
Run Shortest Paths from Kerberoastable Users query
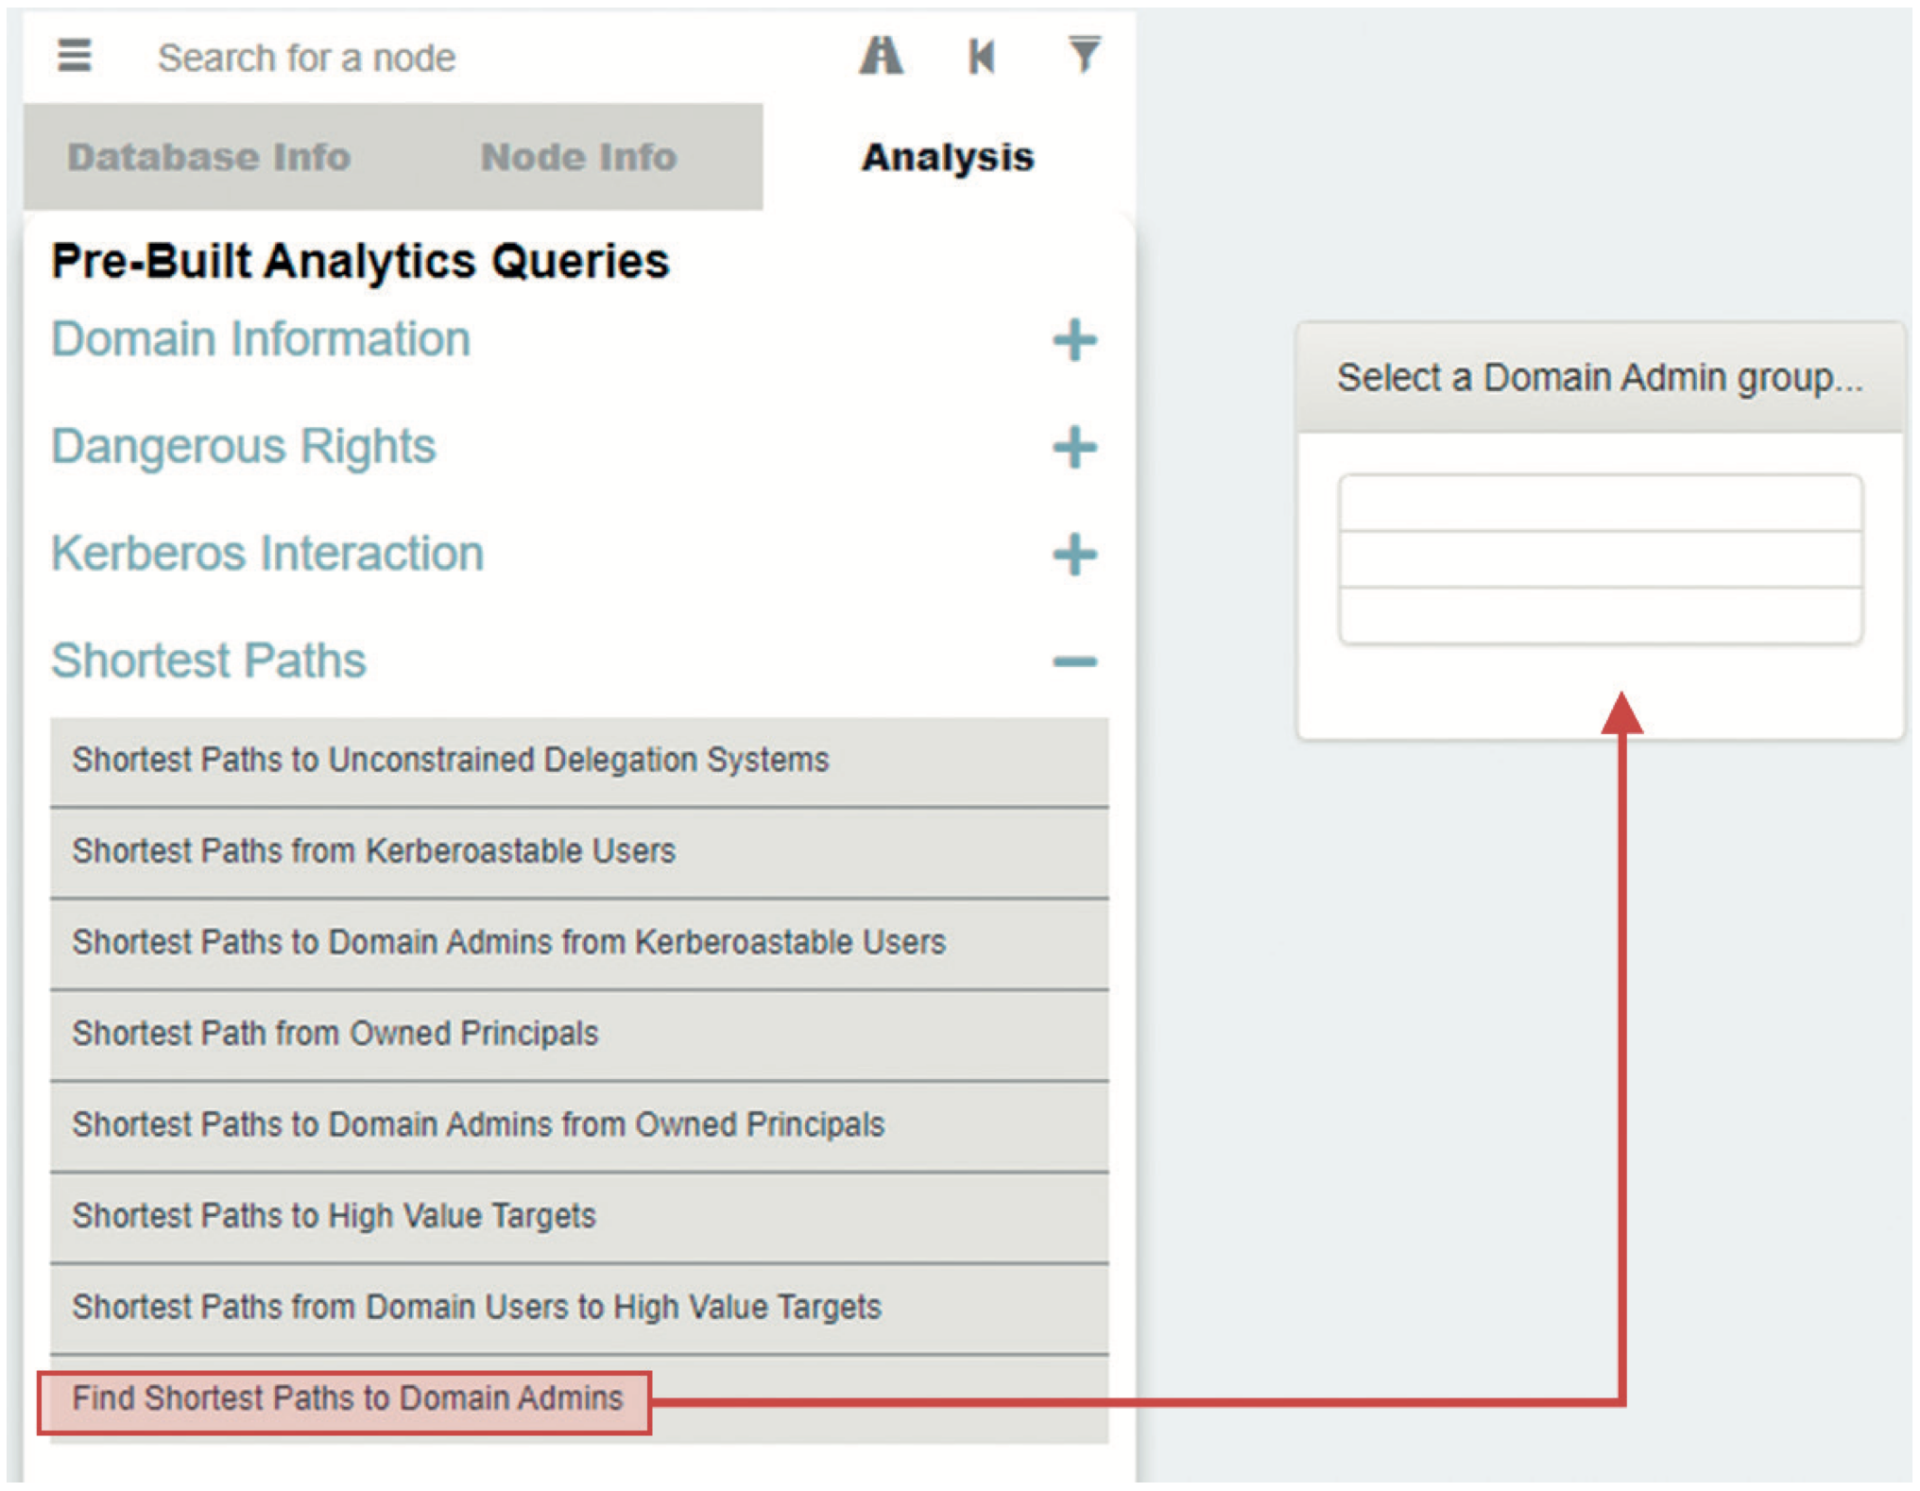[373, 851]
